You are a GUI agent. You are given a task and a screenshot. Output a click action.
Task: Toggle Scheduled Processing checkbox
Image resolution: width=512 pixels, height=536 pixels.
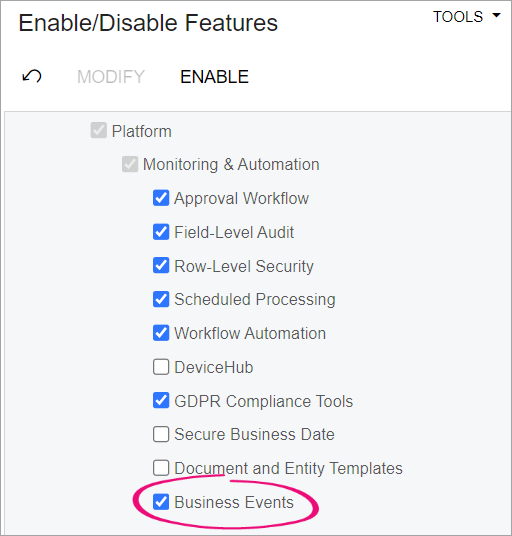point(161,299)
